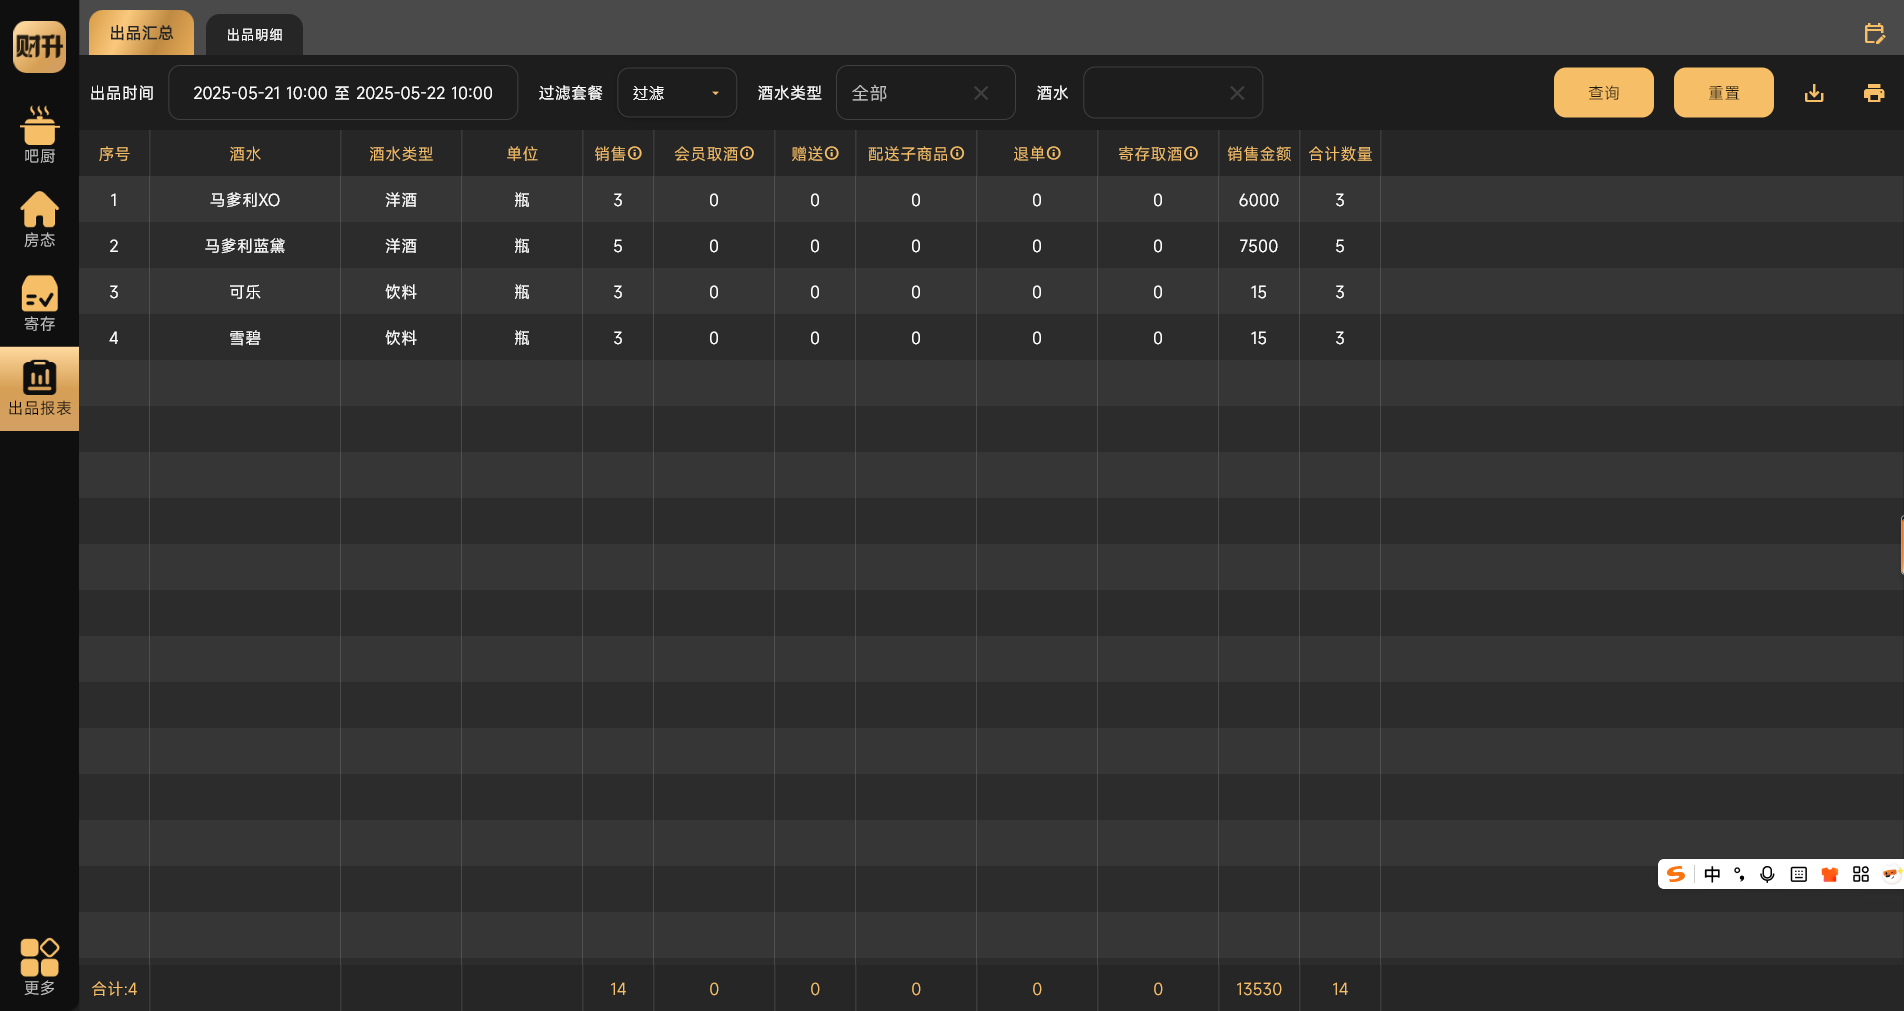Switch to 出品明细 tab

[x=254, y=35]
